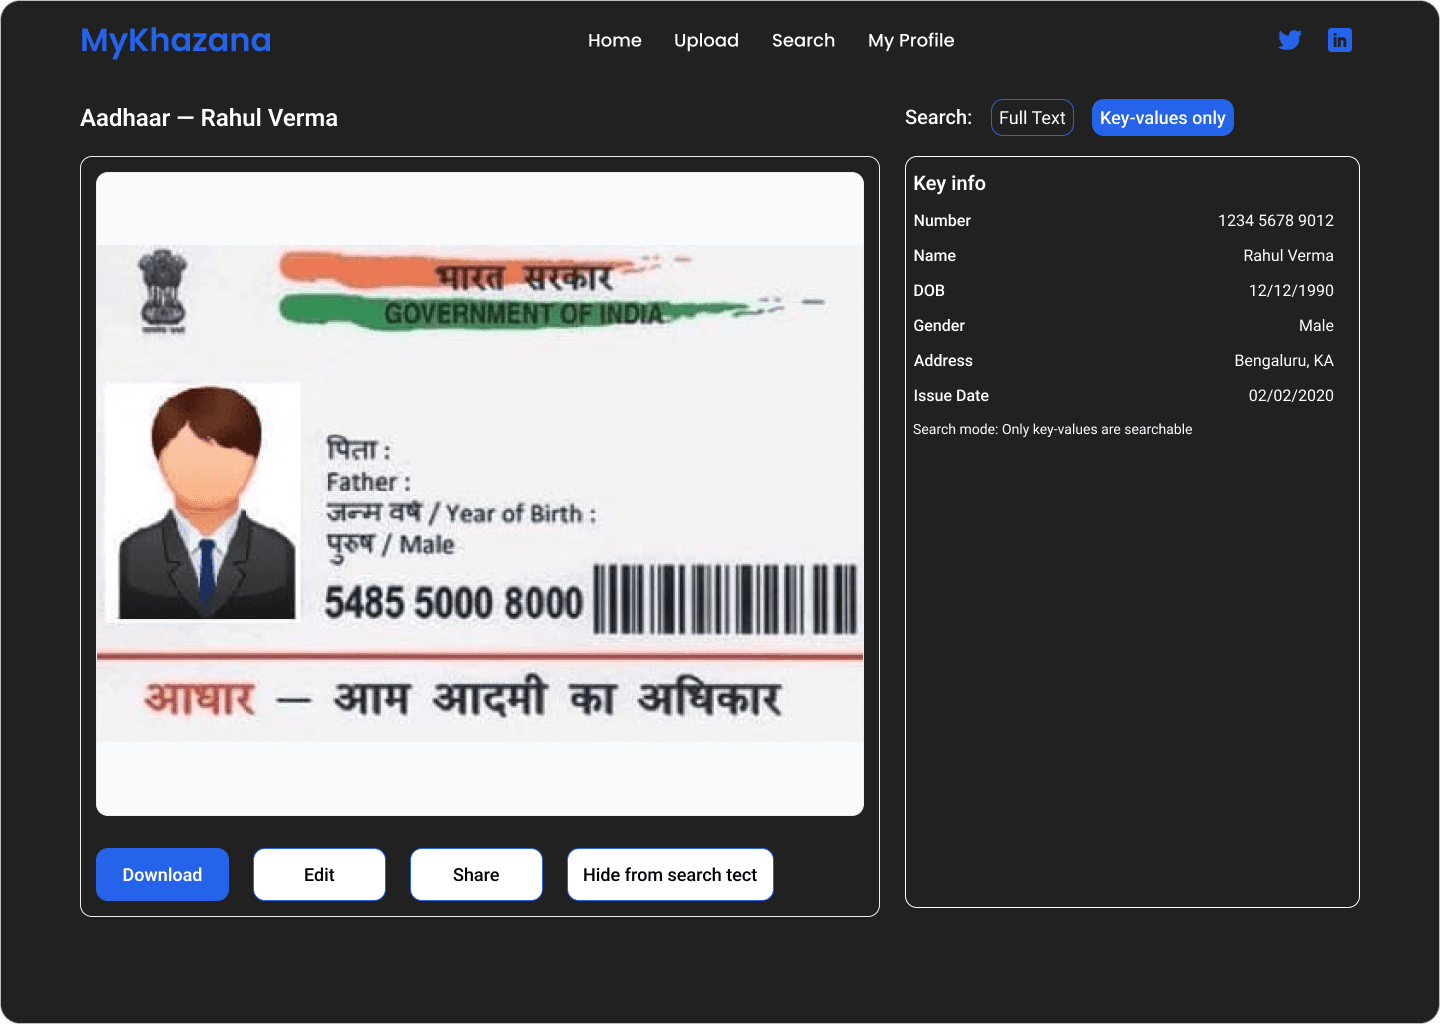Open My Profile page
The width and height of the screenshot is (1440, 1024).
(x=911, y=40)
